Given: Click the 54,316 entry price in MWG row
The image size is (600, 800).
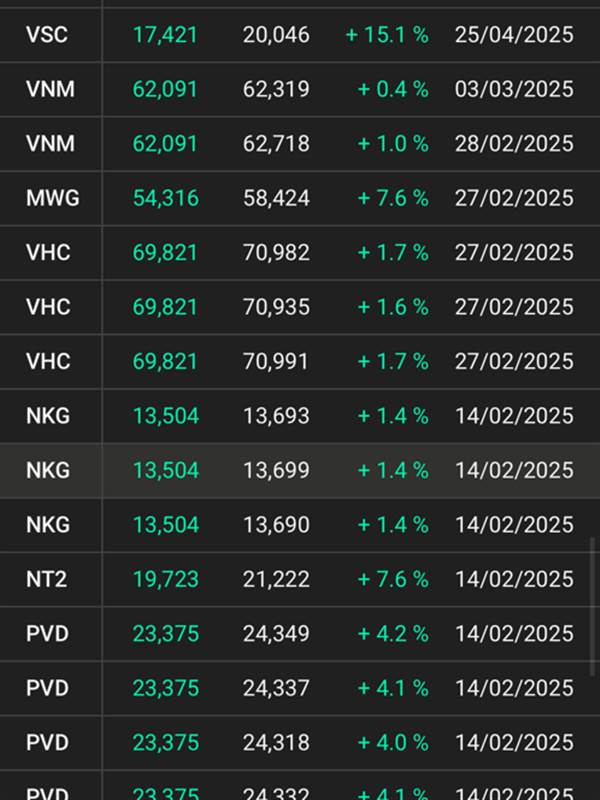Looking at the screenshot, I should pos(166,198).
